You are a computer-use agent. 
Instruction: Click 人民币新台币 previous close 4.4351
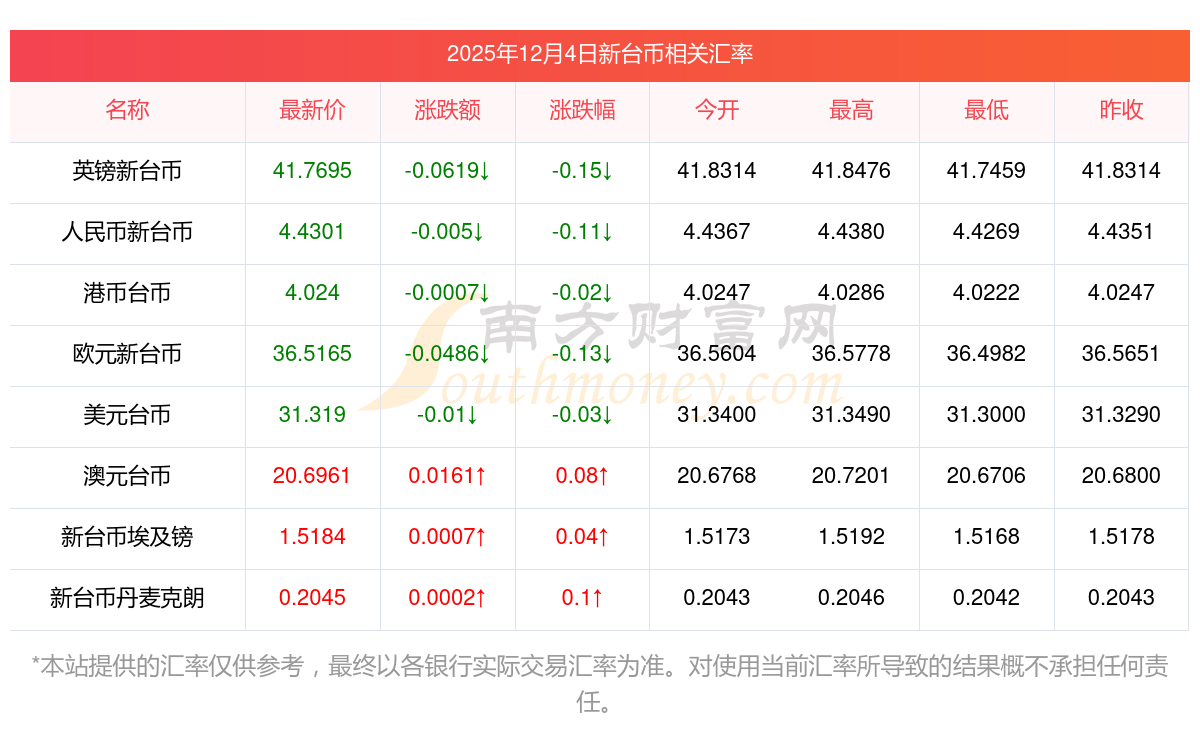click(1121, 232)
